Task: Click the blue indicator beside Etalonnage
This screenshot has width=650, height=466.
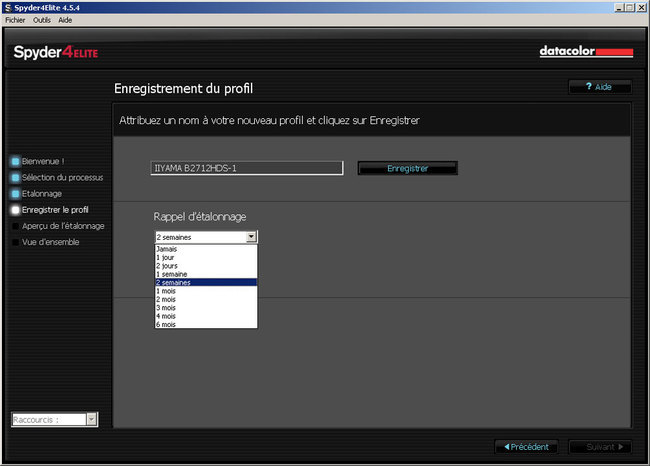Action: pyautogui.click(x=15, y=194)
